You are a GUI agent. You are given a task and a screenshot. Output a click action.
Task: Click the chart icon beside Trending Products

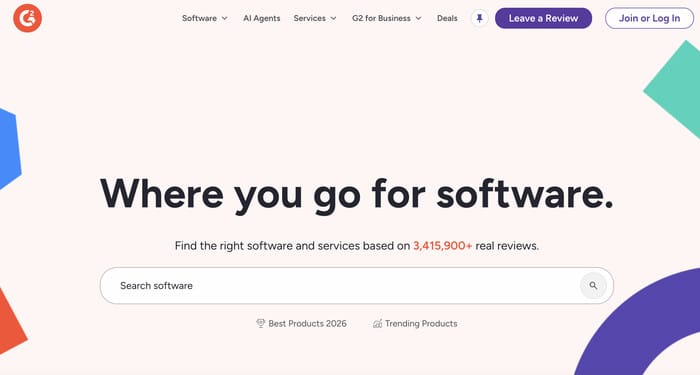pos(377,324)
